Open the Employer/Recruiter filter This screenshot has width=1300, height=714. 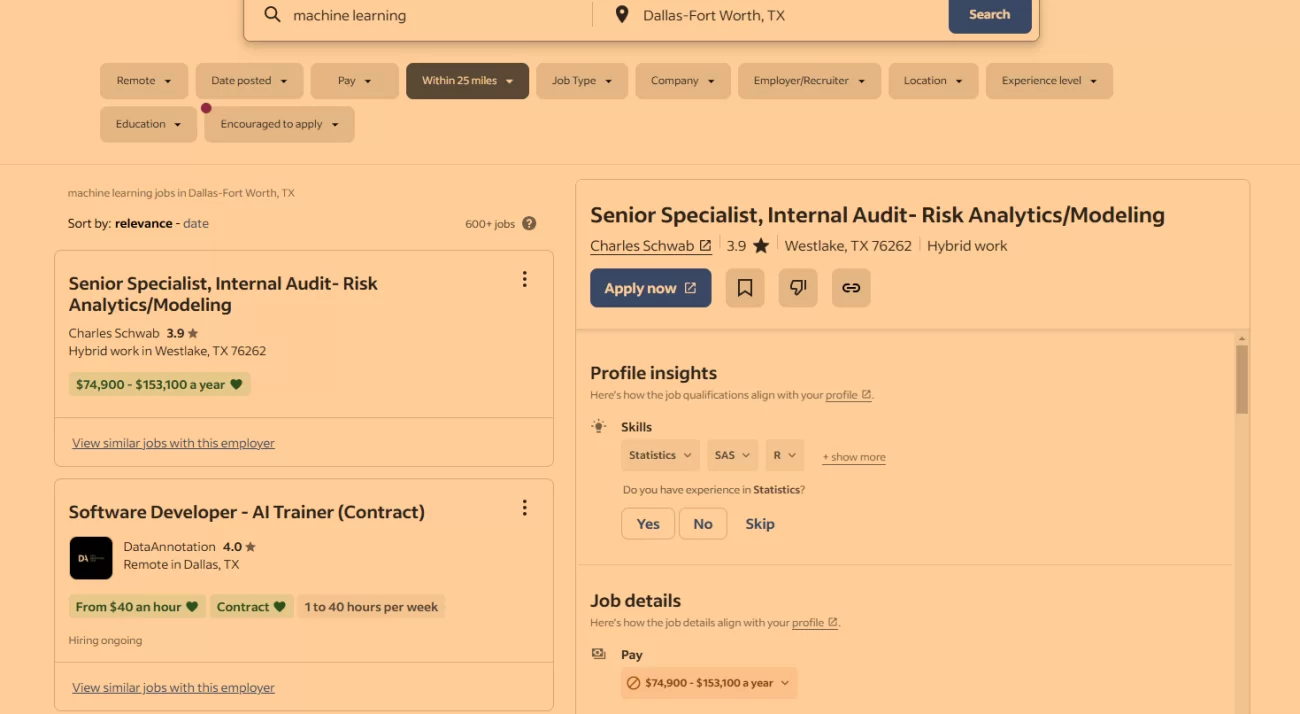point(809,81)
